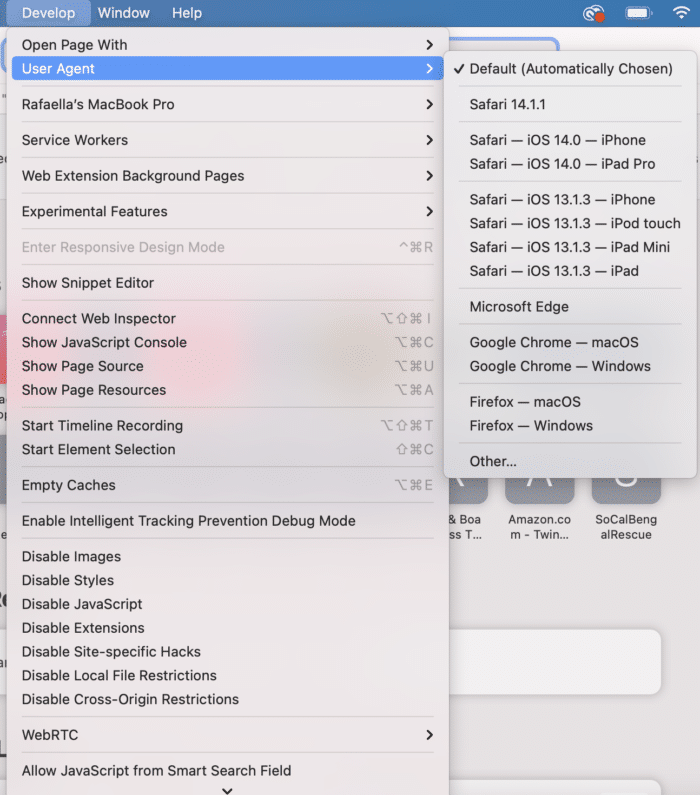This screenshot has width=700, height=795.
Task: Select Microsoft Edge user agent
Action: click(x=570, y=306)
